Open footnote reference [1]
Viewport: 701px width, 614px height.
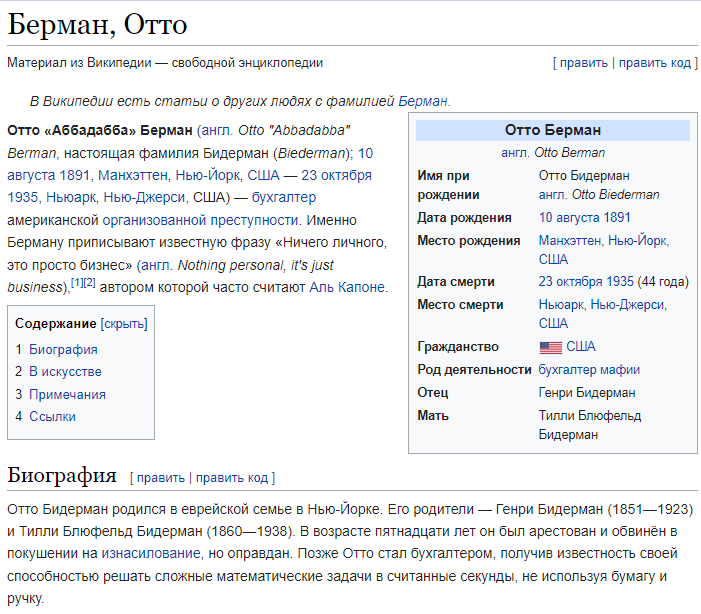[77, 283]
